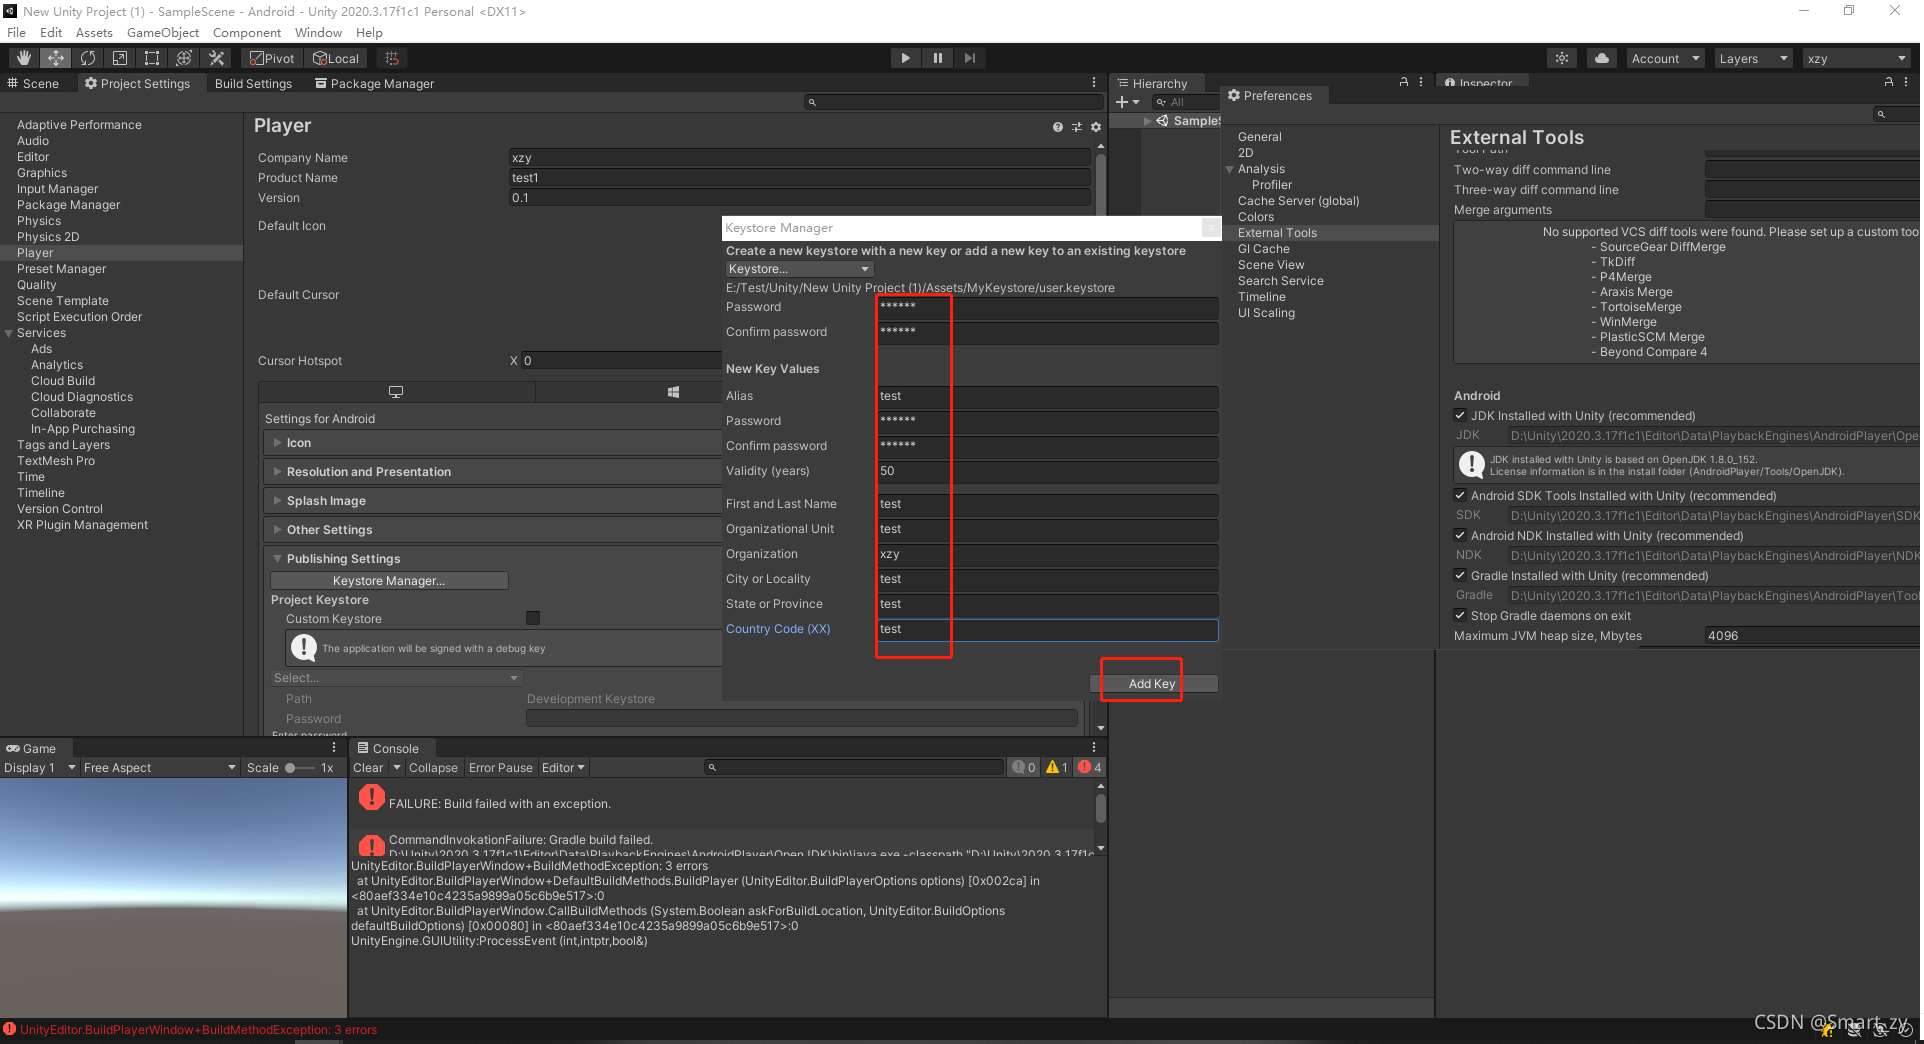Switch to the Windows Store platform tab
Image resolution: width=1924 pixels, height=1044 pixels.
point(674,392)
